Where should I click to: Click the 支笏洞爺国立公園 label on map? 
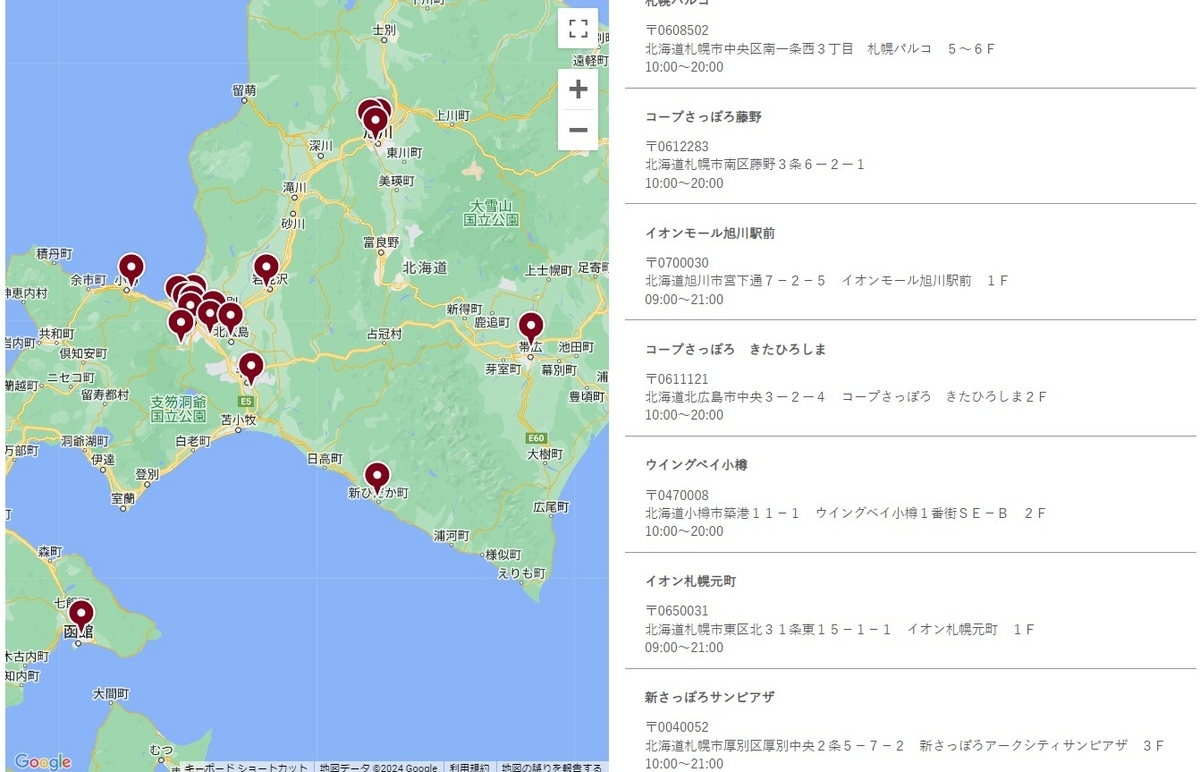pyautogui.click(x=179, y=408)
